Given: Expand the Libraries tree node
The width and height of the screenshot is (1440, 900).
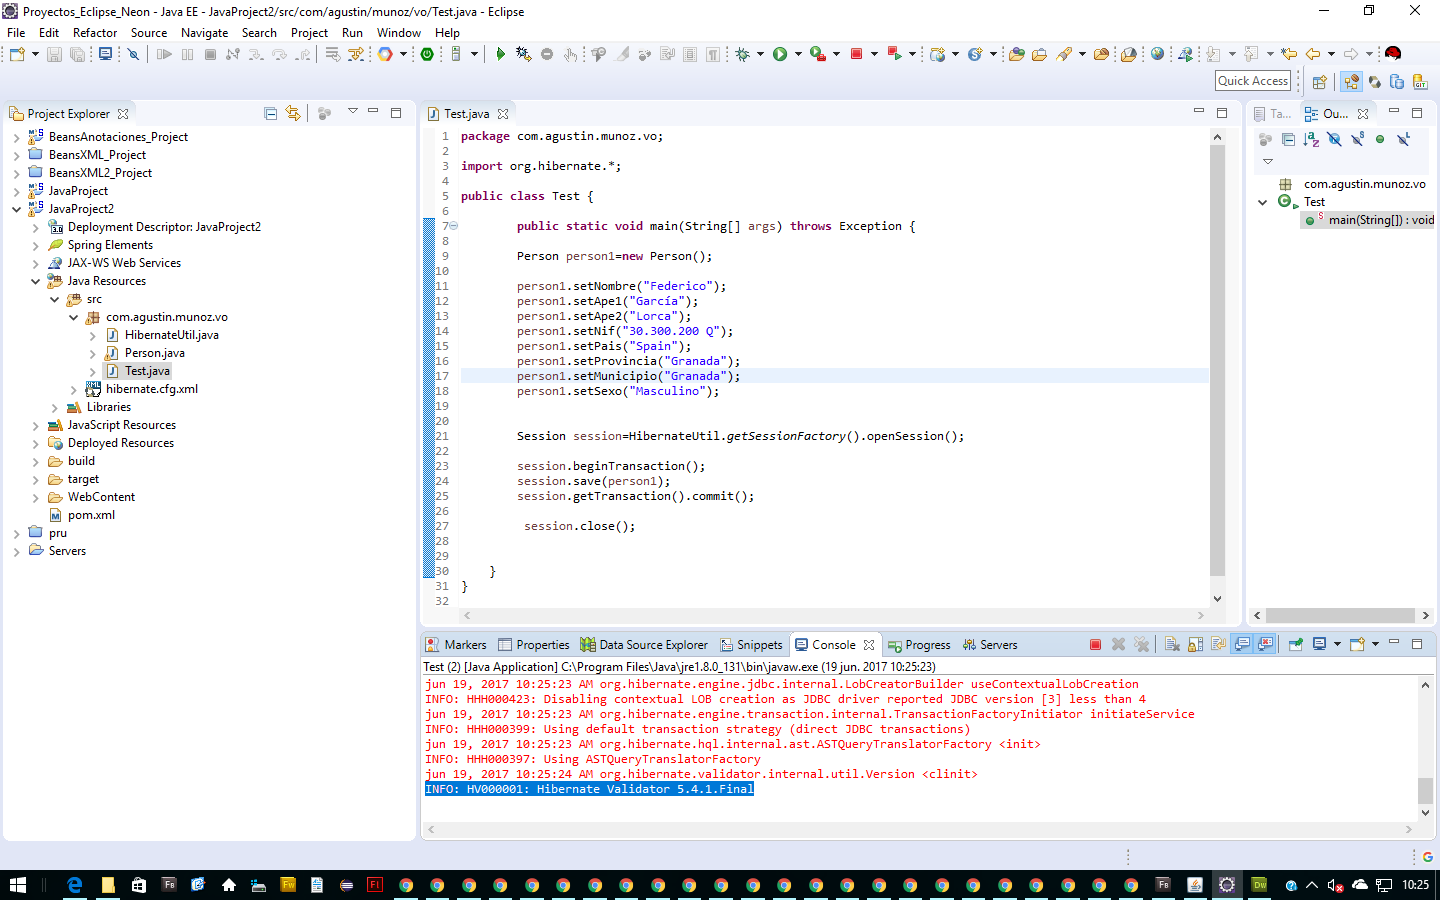Looking at the screenshot, I should click(54, 407).
